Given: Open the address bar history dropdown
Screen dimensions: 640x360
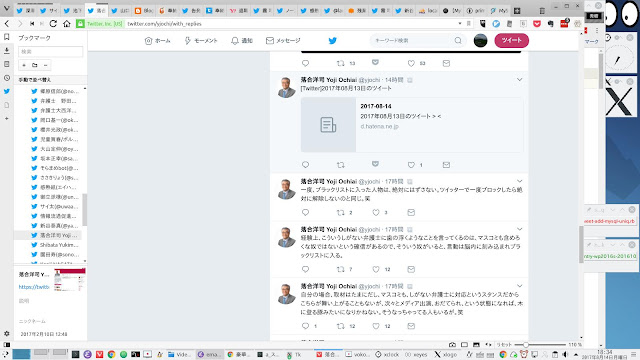Looking at the screenshot, I should [x=460, y=24].
